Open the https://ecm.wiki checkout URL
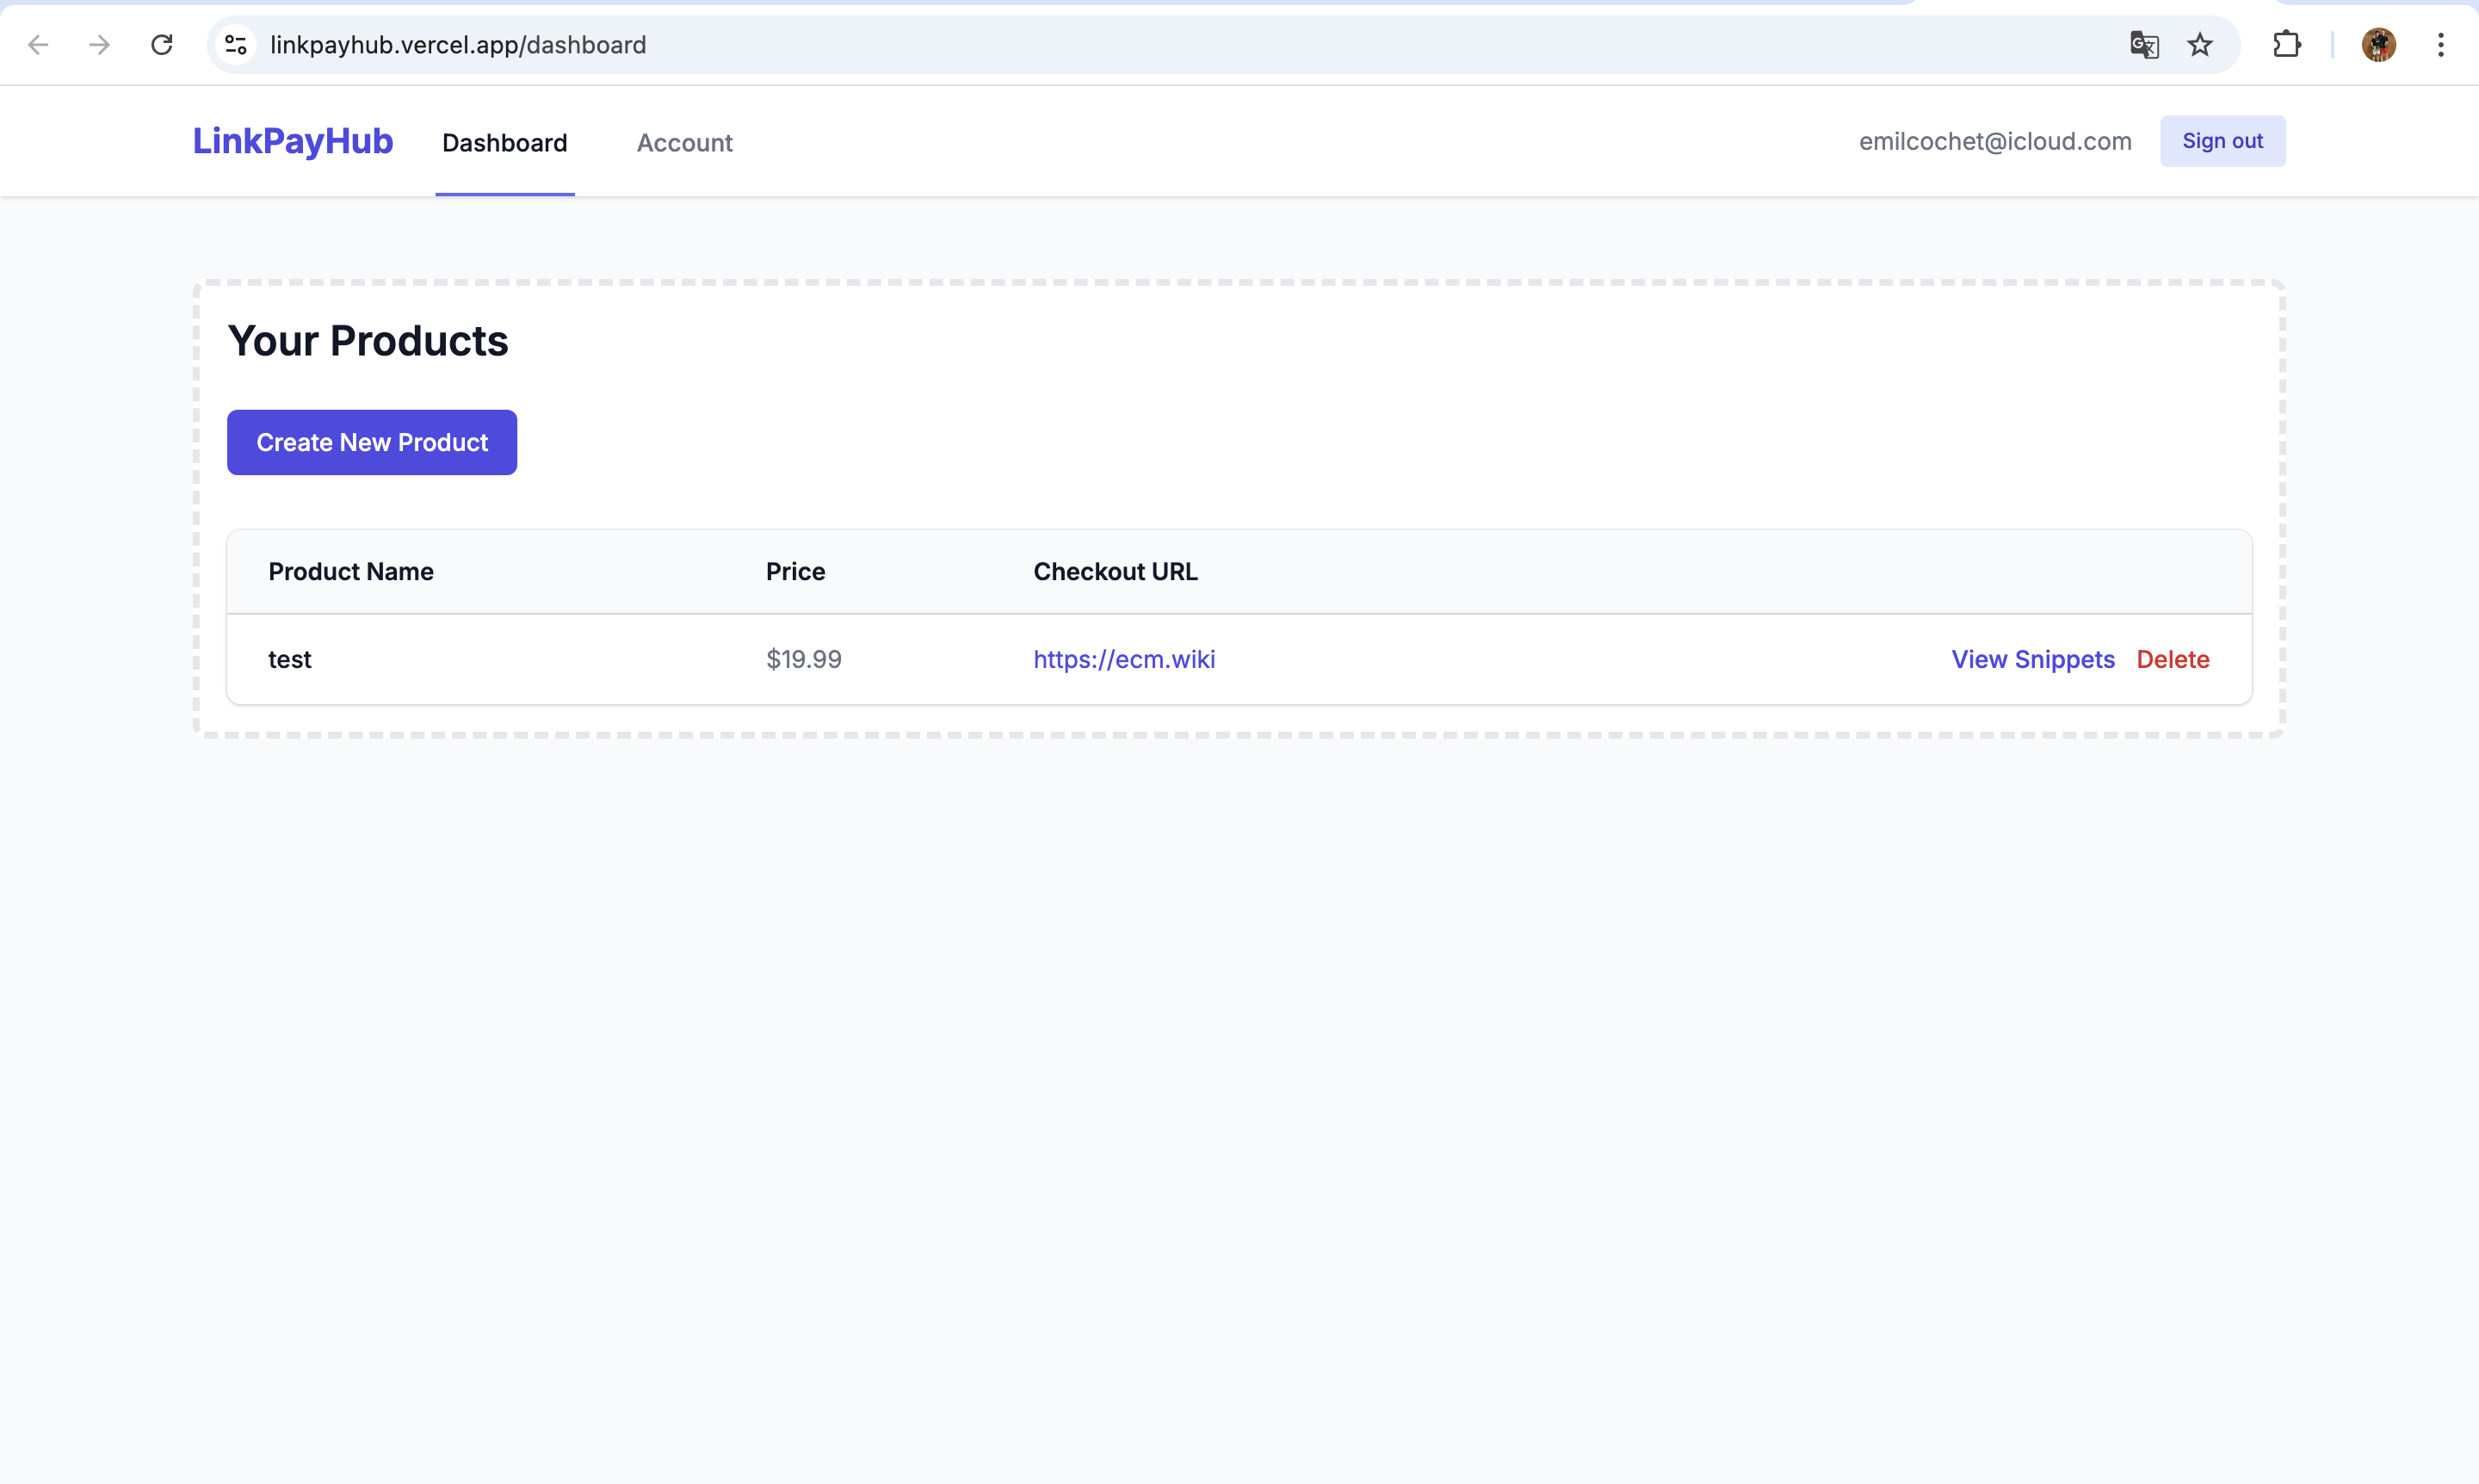Viewport: 2479px width, 1484px height. pos(1123,659)
